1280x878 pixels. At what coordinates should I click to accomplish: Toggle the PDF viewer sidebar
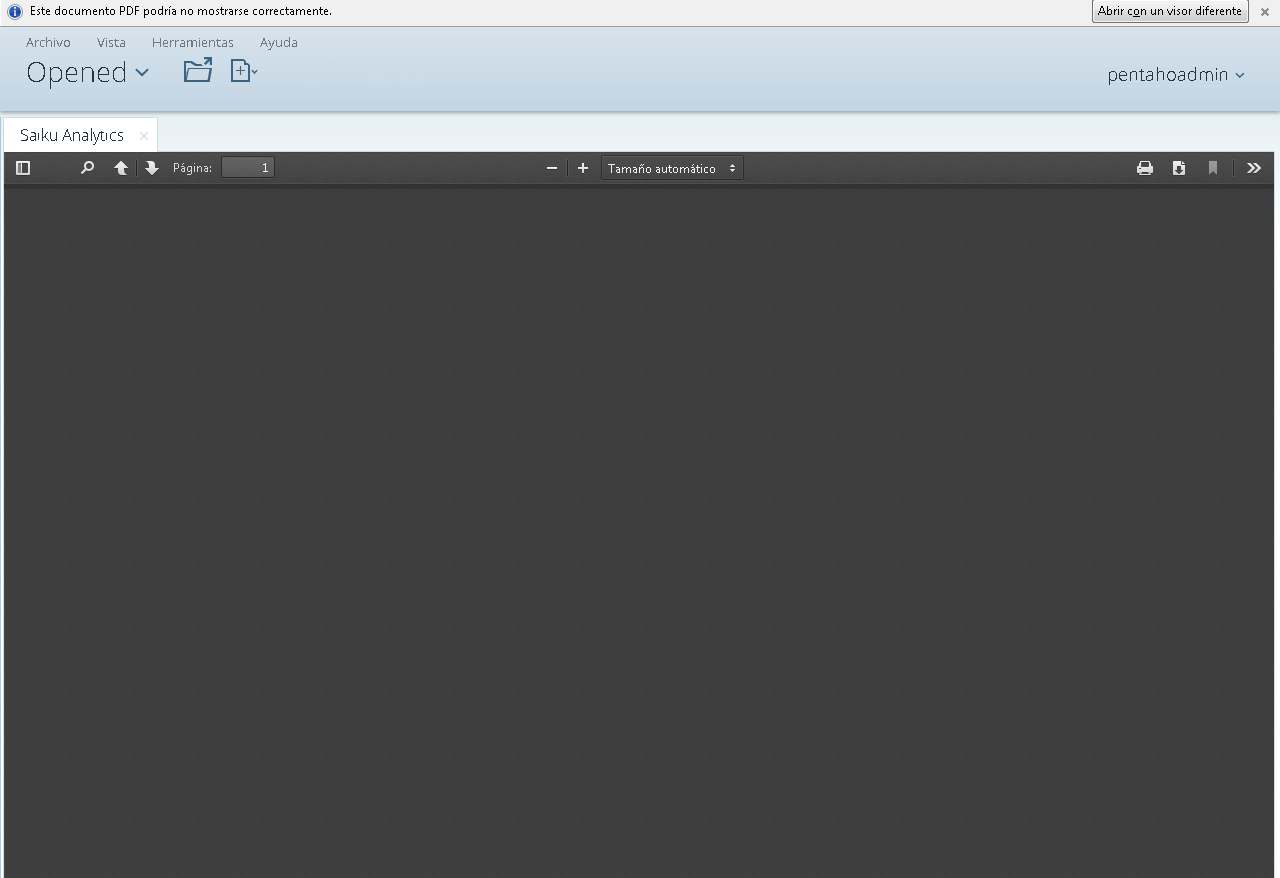(x=23, y=168)
